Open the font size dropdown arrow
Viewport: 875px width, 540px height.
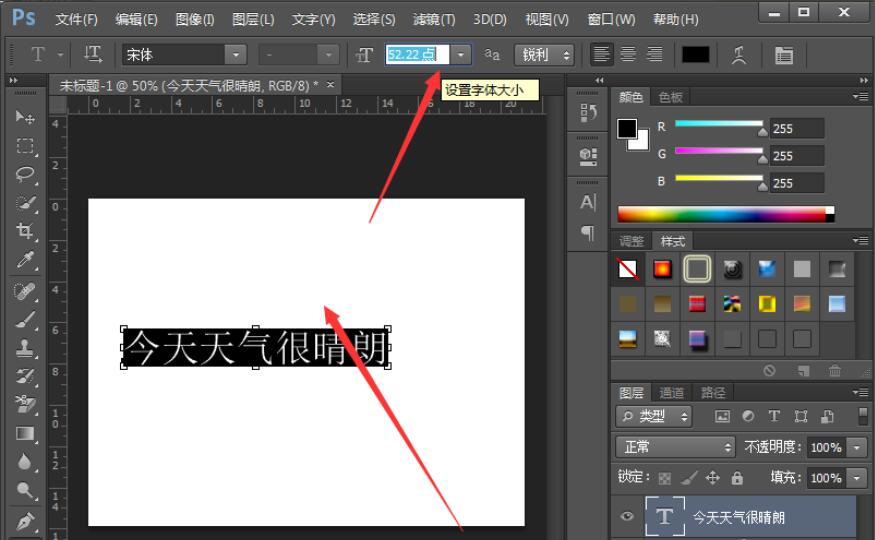point(461,55)
